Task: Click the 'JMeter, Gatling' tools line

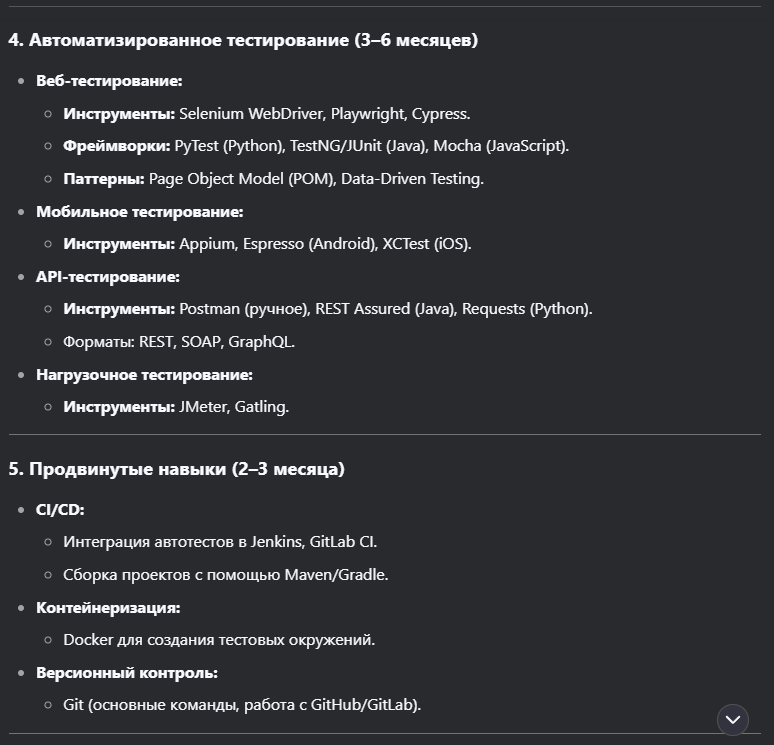Action: [176, 407]
